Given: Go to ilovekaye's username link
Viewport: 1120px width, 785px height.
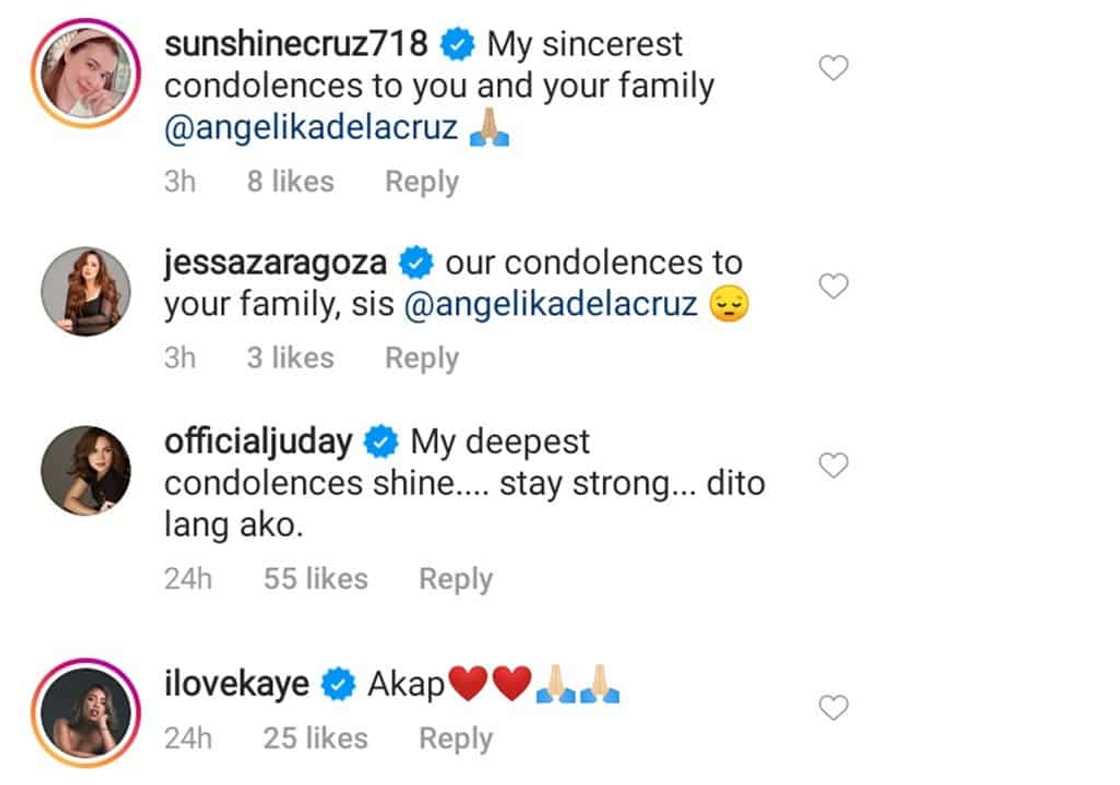Looking at the screenshot, I should tap(238, 684).
